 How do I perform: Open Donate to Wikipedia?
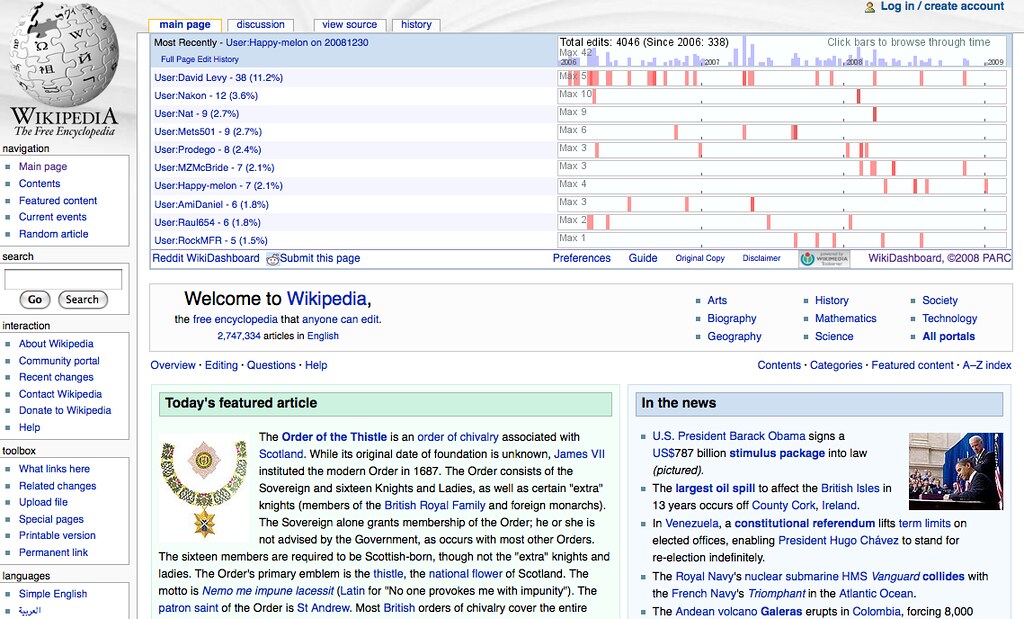(65, 411)
